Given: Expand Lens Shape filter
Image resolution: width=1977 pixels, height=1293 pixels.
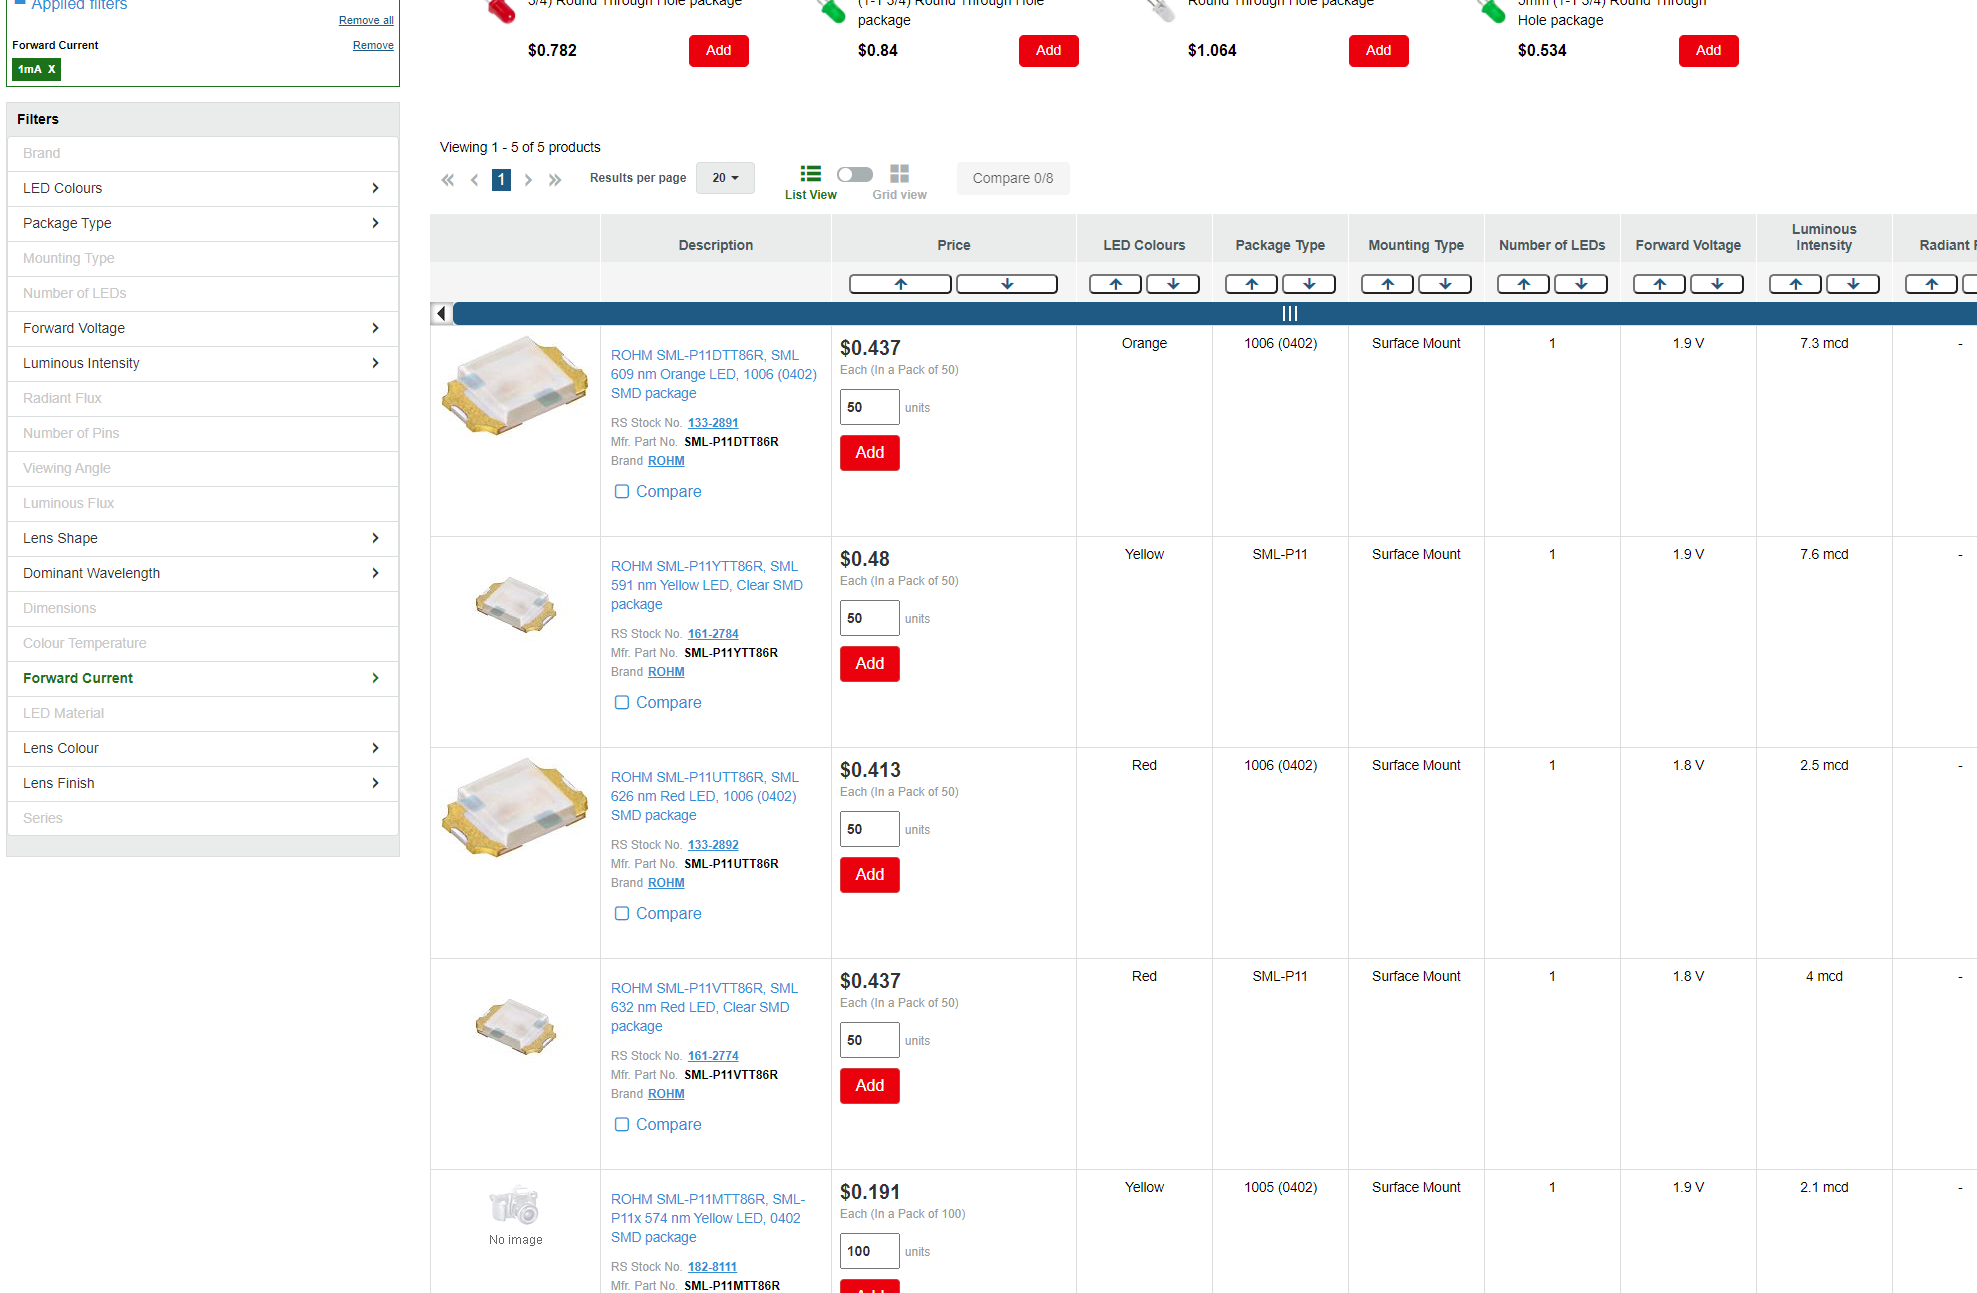Looking at the screenshot, I should click(x=203, y=538).
